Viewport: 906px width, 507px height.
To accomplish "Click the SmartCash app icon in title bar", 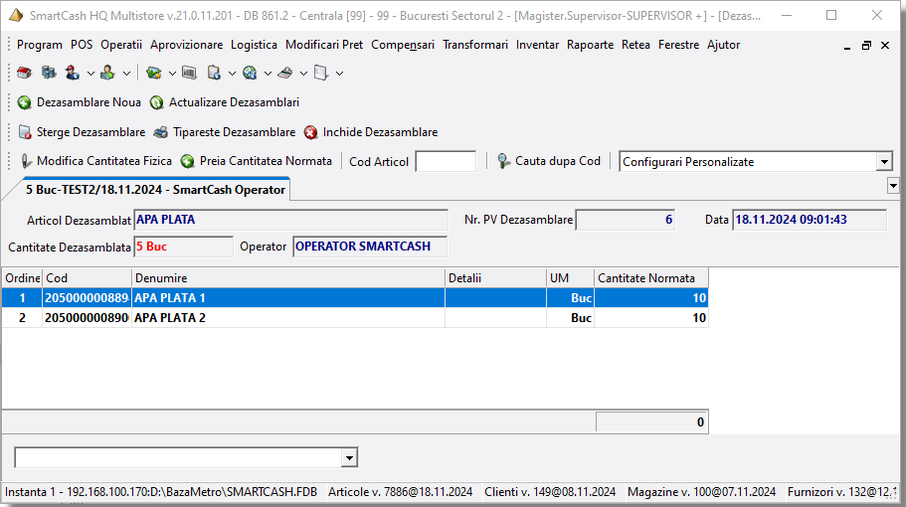I will [16, 16].
